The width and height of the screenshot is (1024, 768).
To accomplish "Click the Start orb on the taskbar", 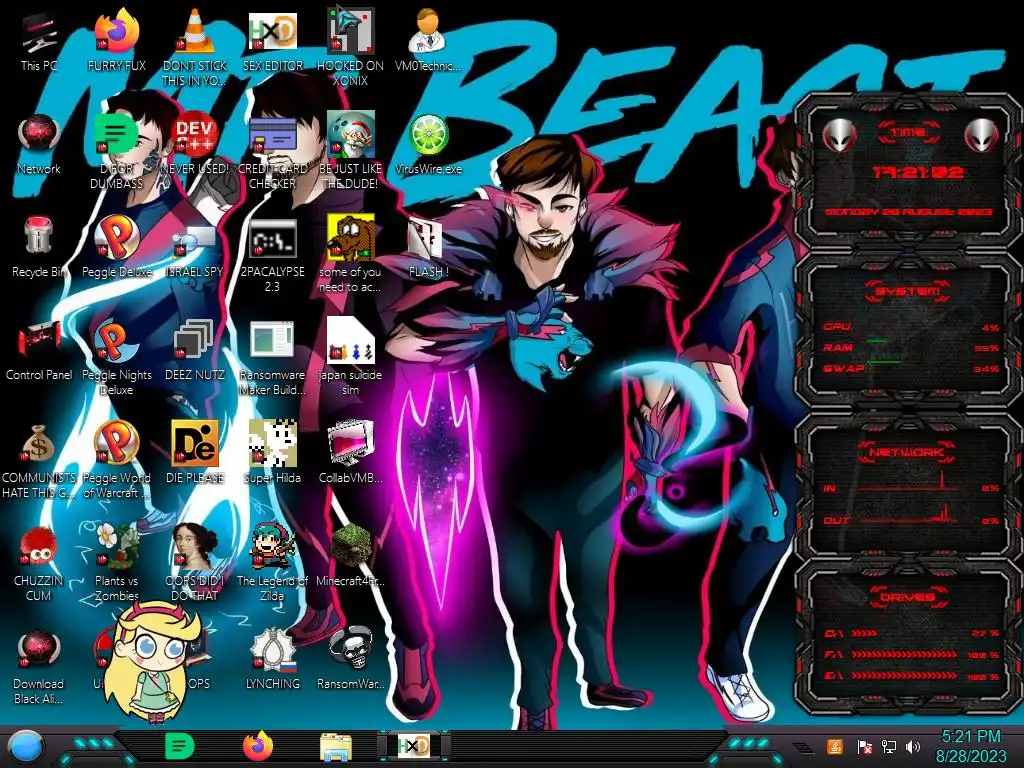I will (25, 747).
